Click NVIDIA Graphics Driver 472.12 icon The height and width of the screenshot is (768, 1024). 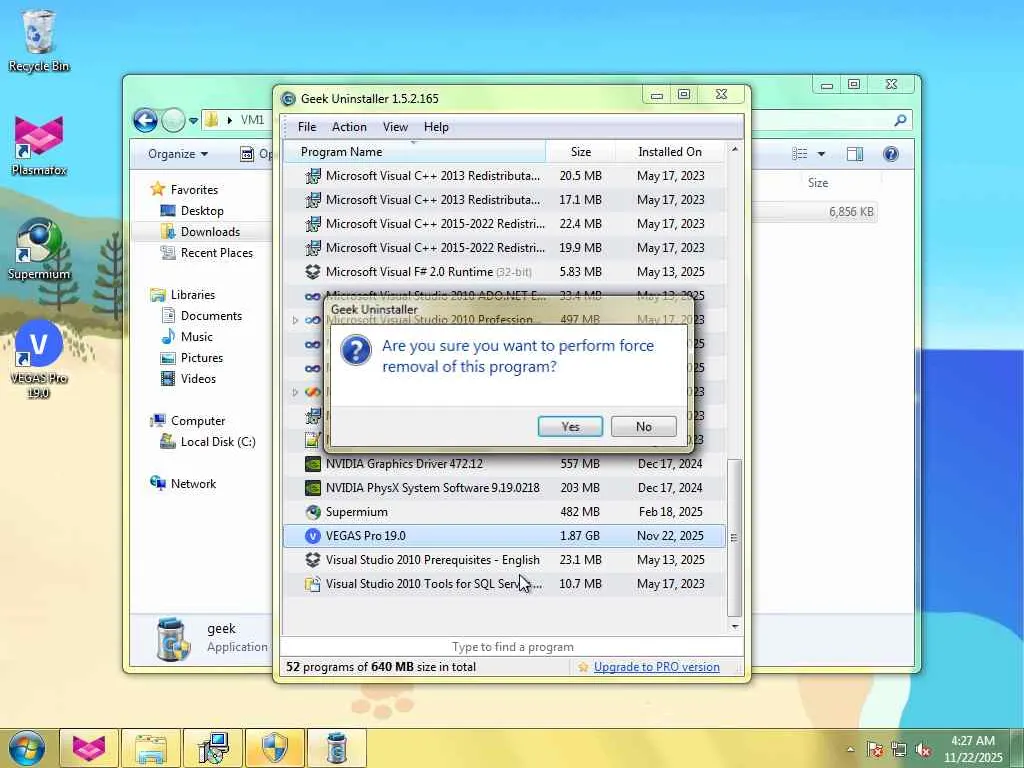313,464
